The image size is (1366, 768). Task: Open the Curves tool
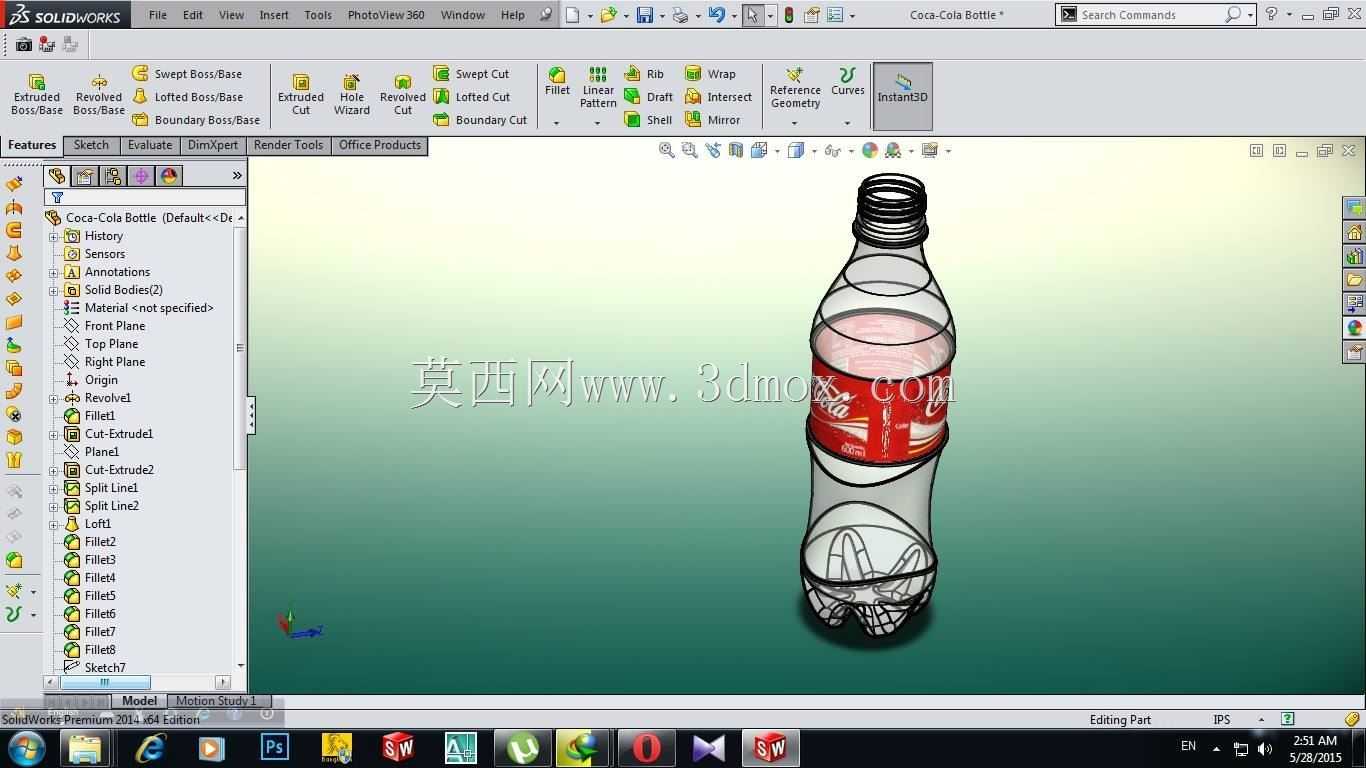pos(847,82)
